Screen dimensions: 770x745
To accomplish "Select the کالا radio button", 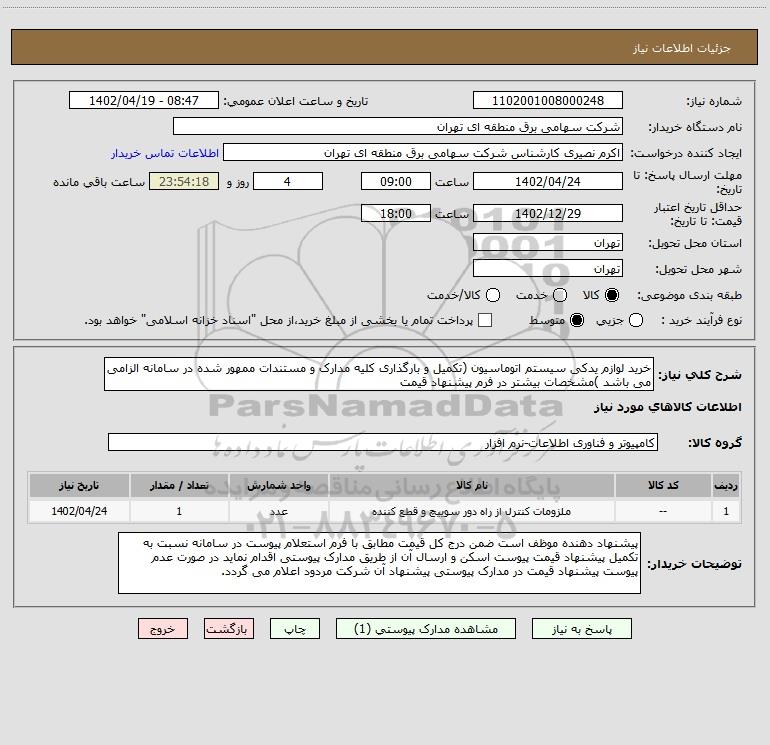I will tap(612, 295).
